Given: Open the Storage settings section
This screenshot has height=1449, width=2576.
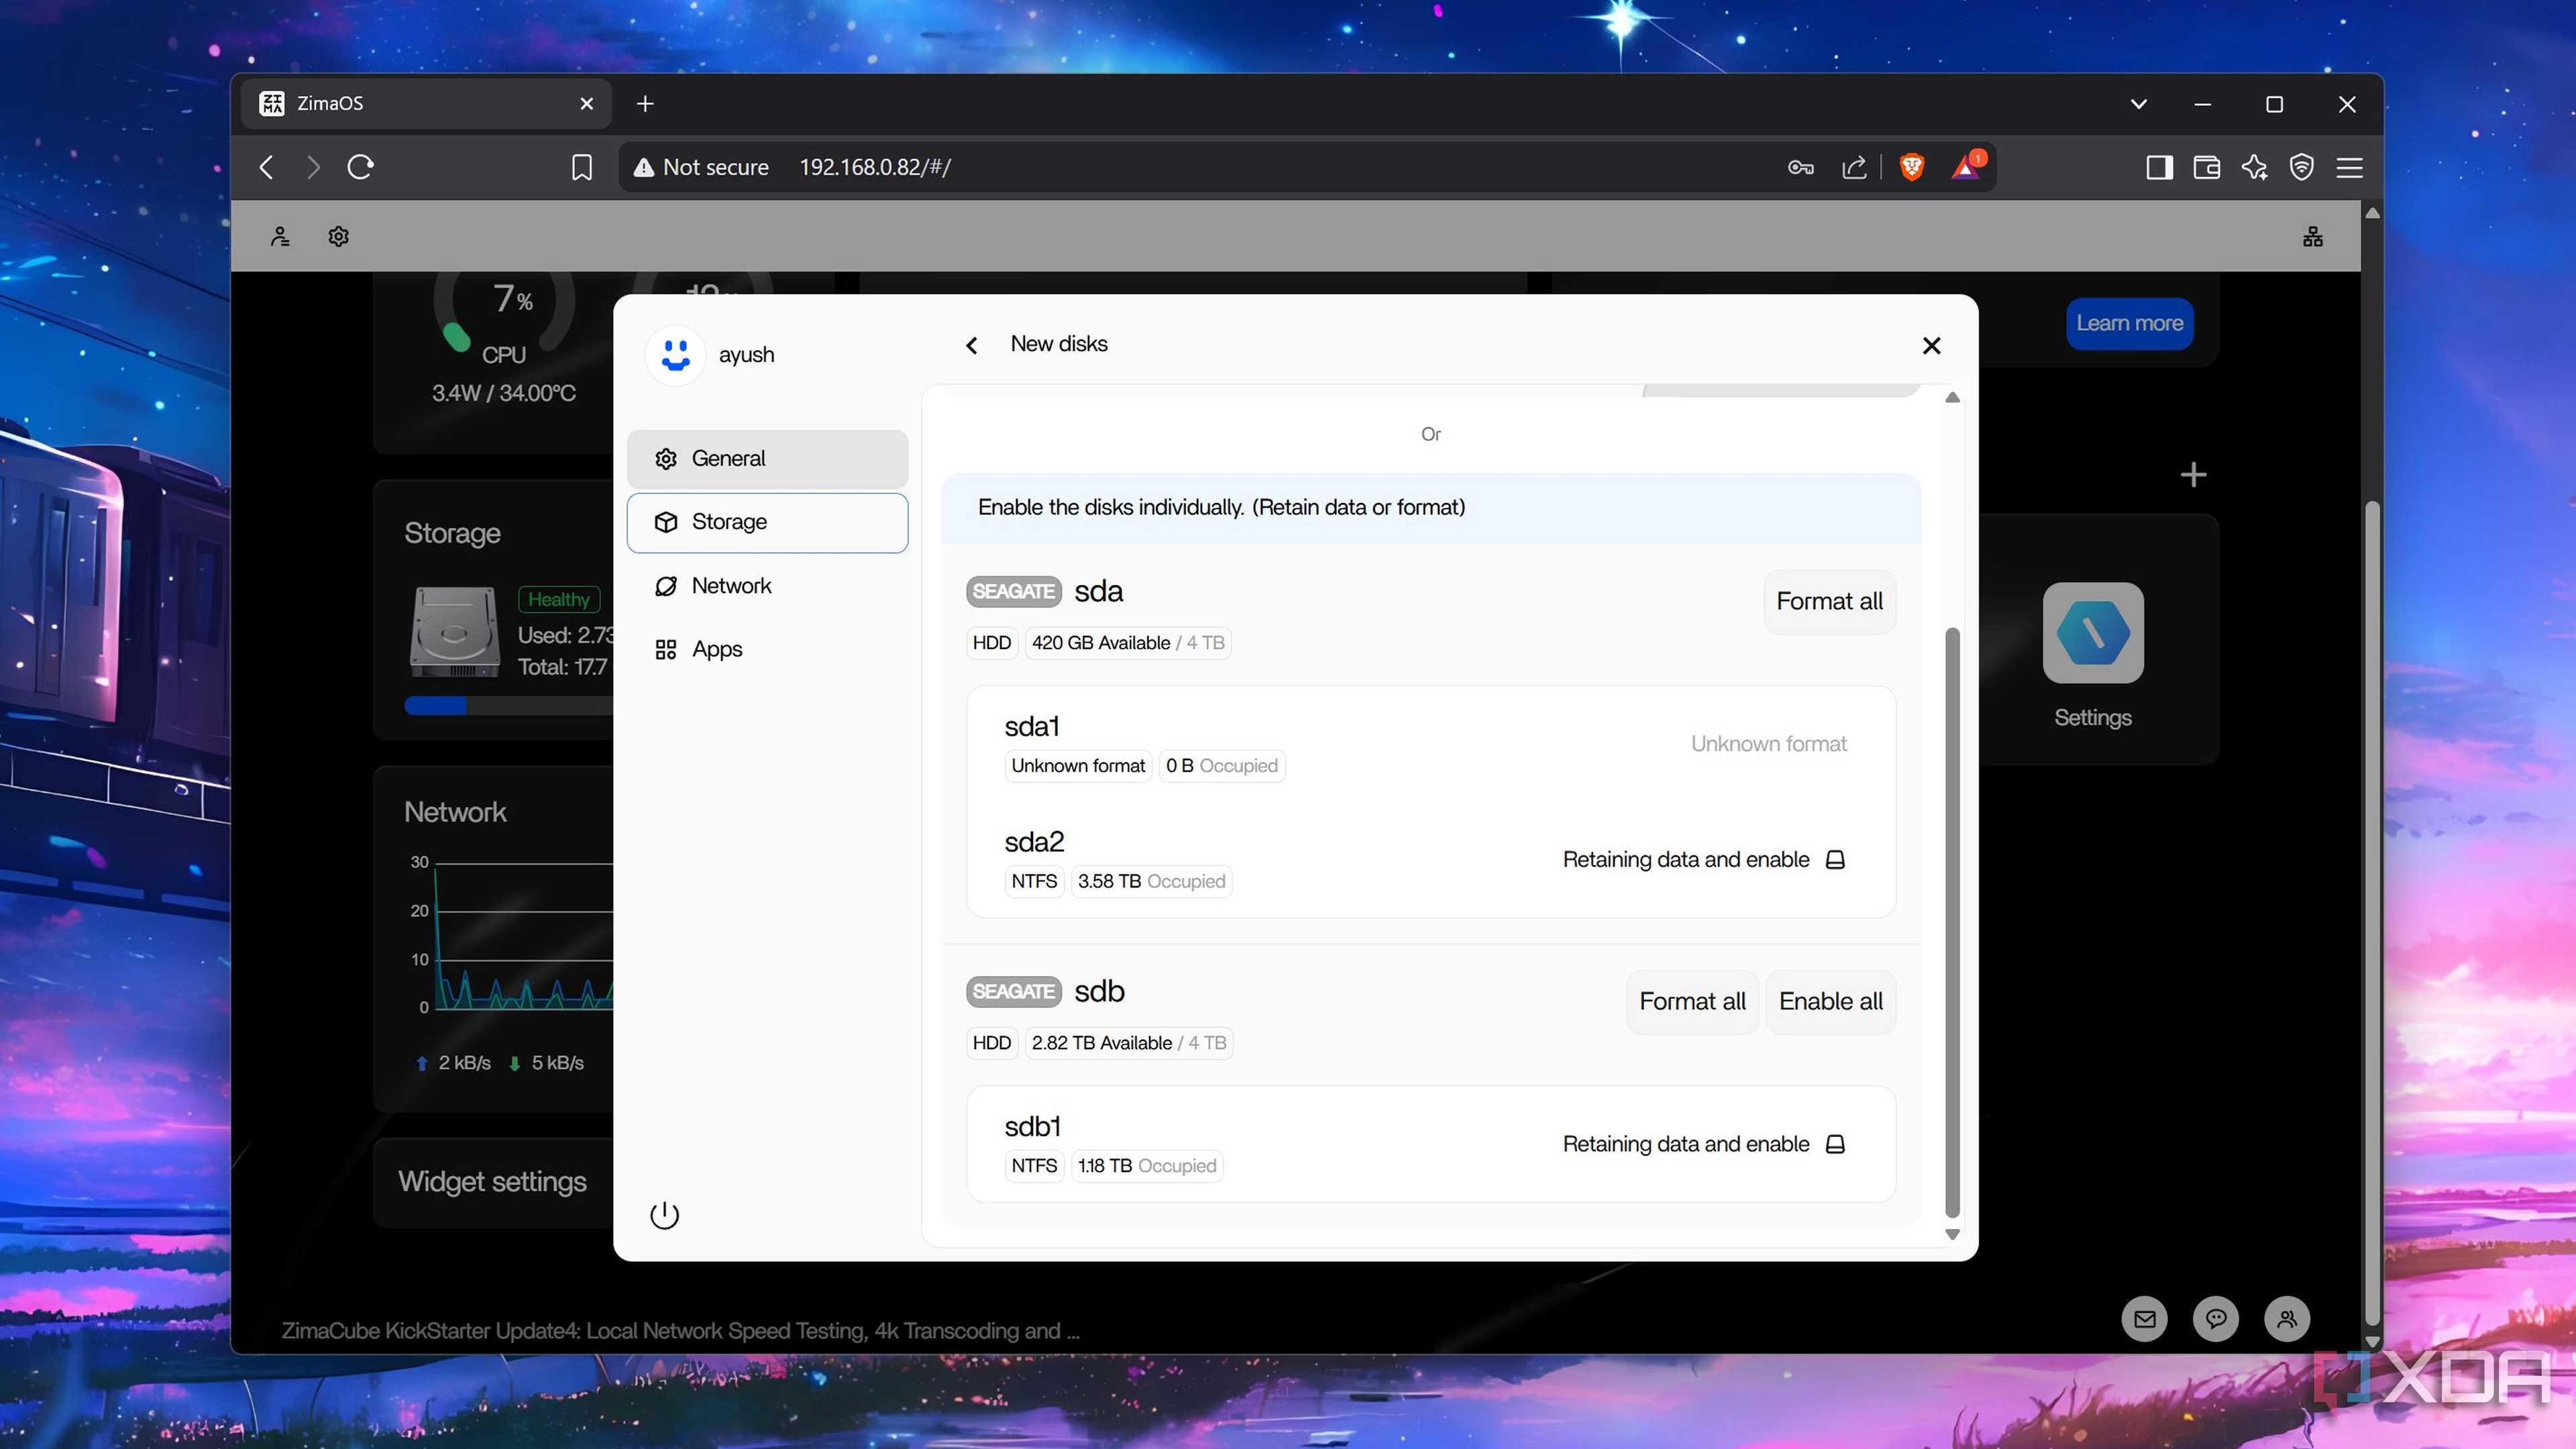Looking at the screenshot, I should click(767, 522).
